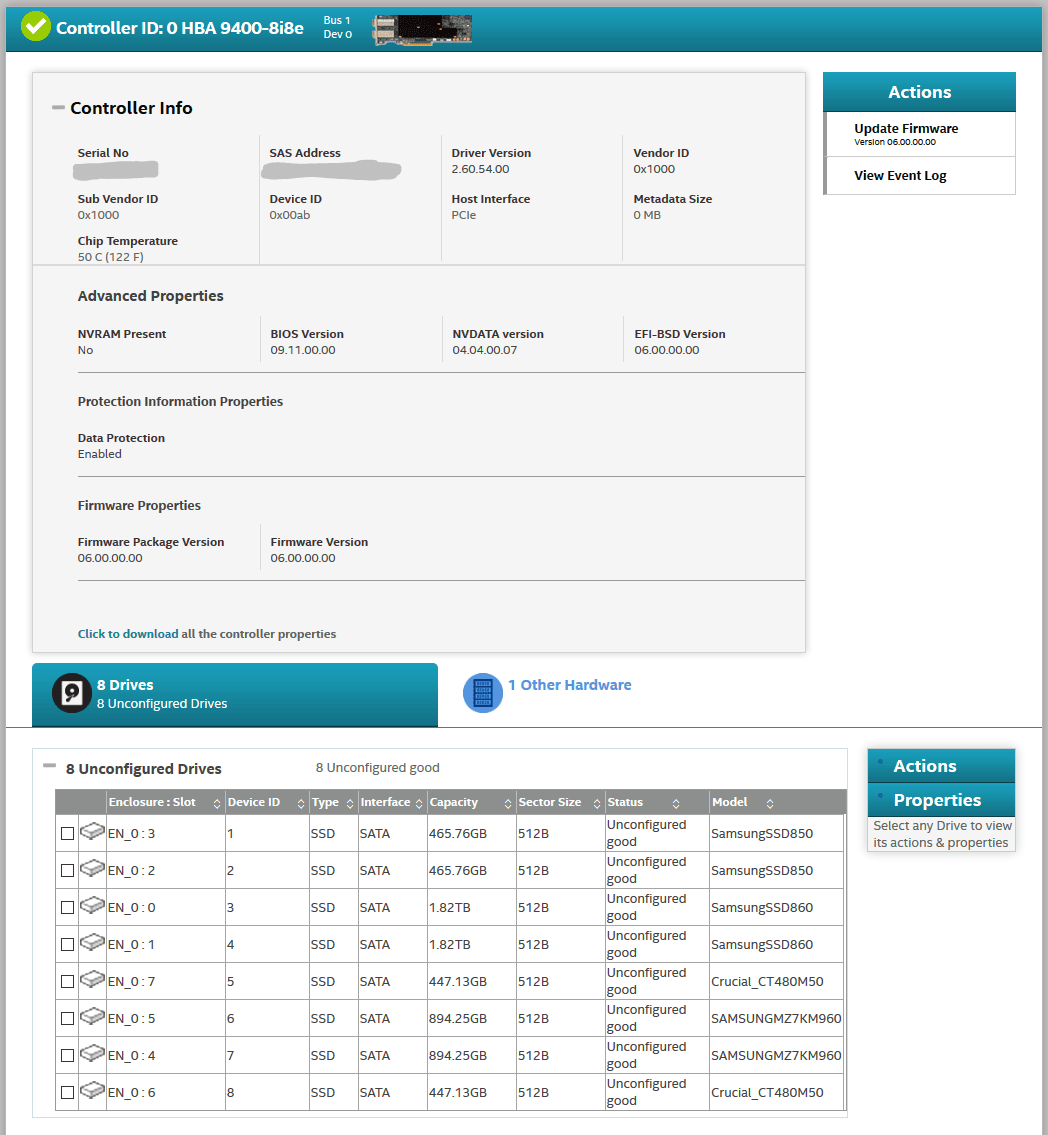Click Data Protection value Enabled
This screenshot has height=1135, width=1048.
tap(99, 454)
